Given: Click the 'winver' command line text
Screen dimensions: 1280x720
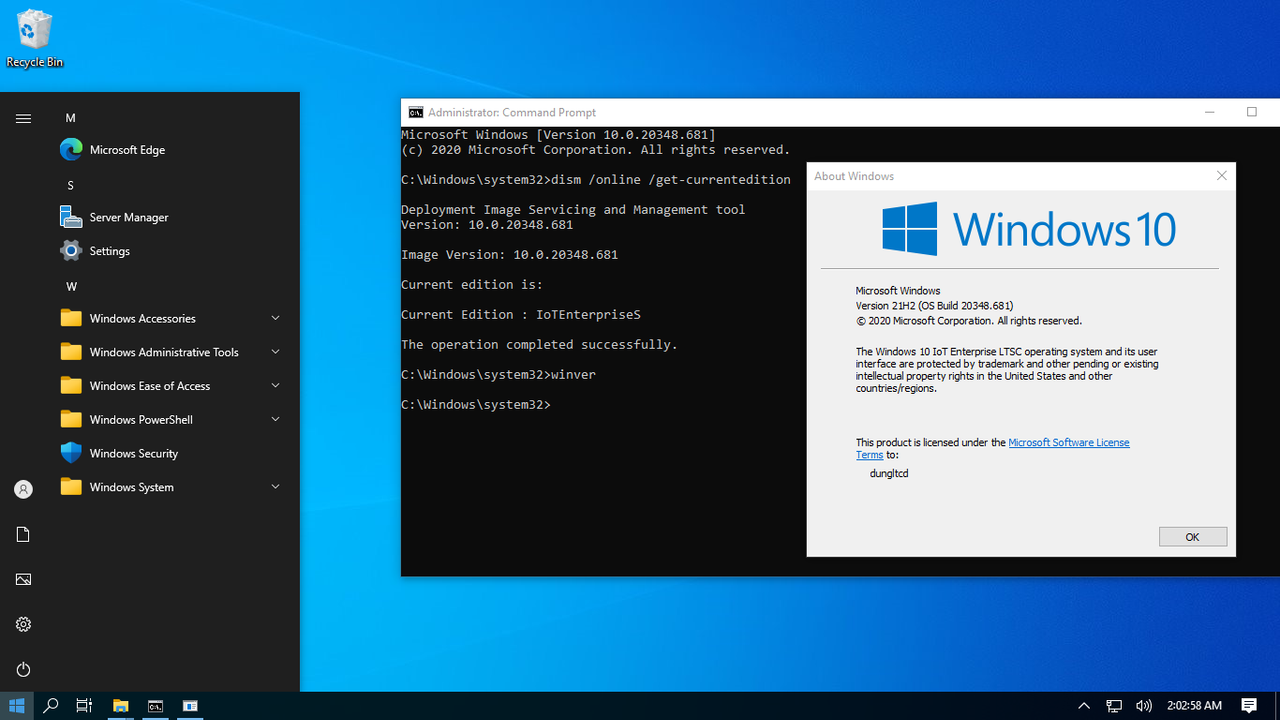Looking at the screenshot, I should coord(573,374).
